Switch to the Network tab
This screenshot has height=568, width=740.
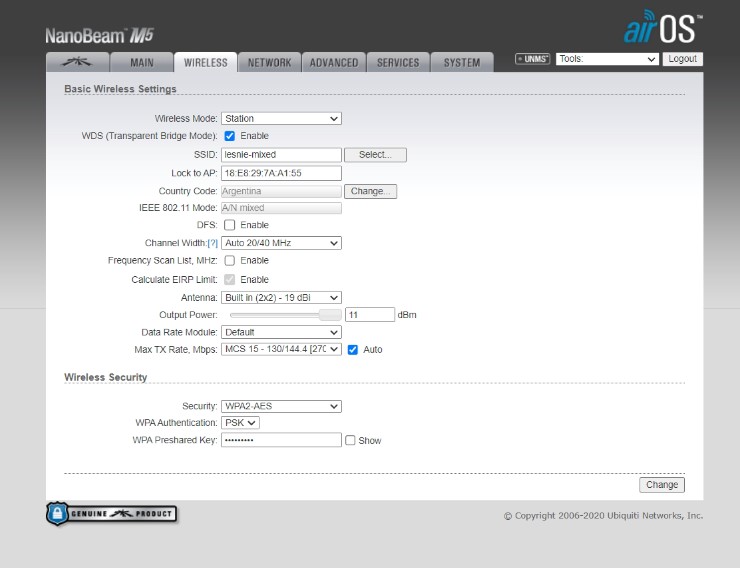(x=269, y=62)
